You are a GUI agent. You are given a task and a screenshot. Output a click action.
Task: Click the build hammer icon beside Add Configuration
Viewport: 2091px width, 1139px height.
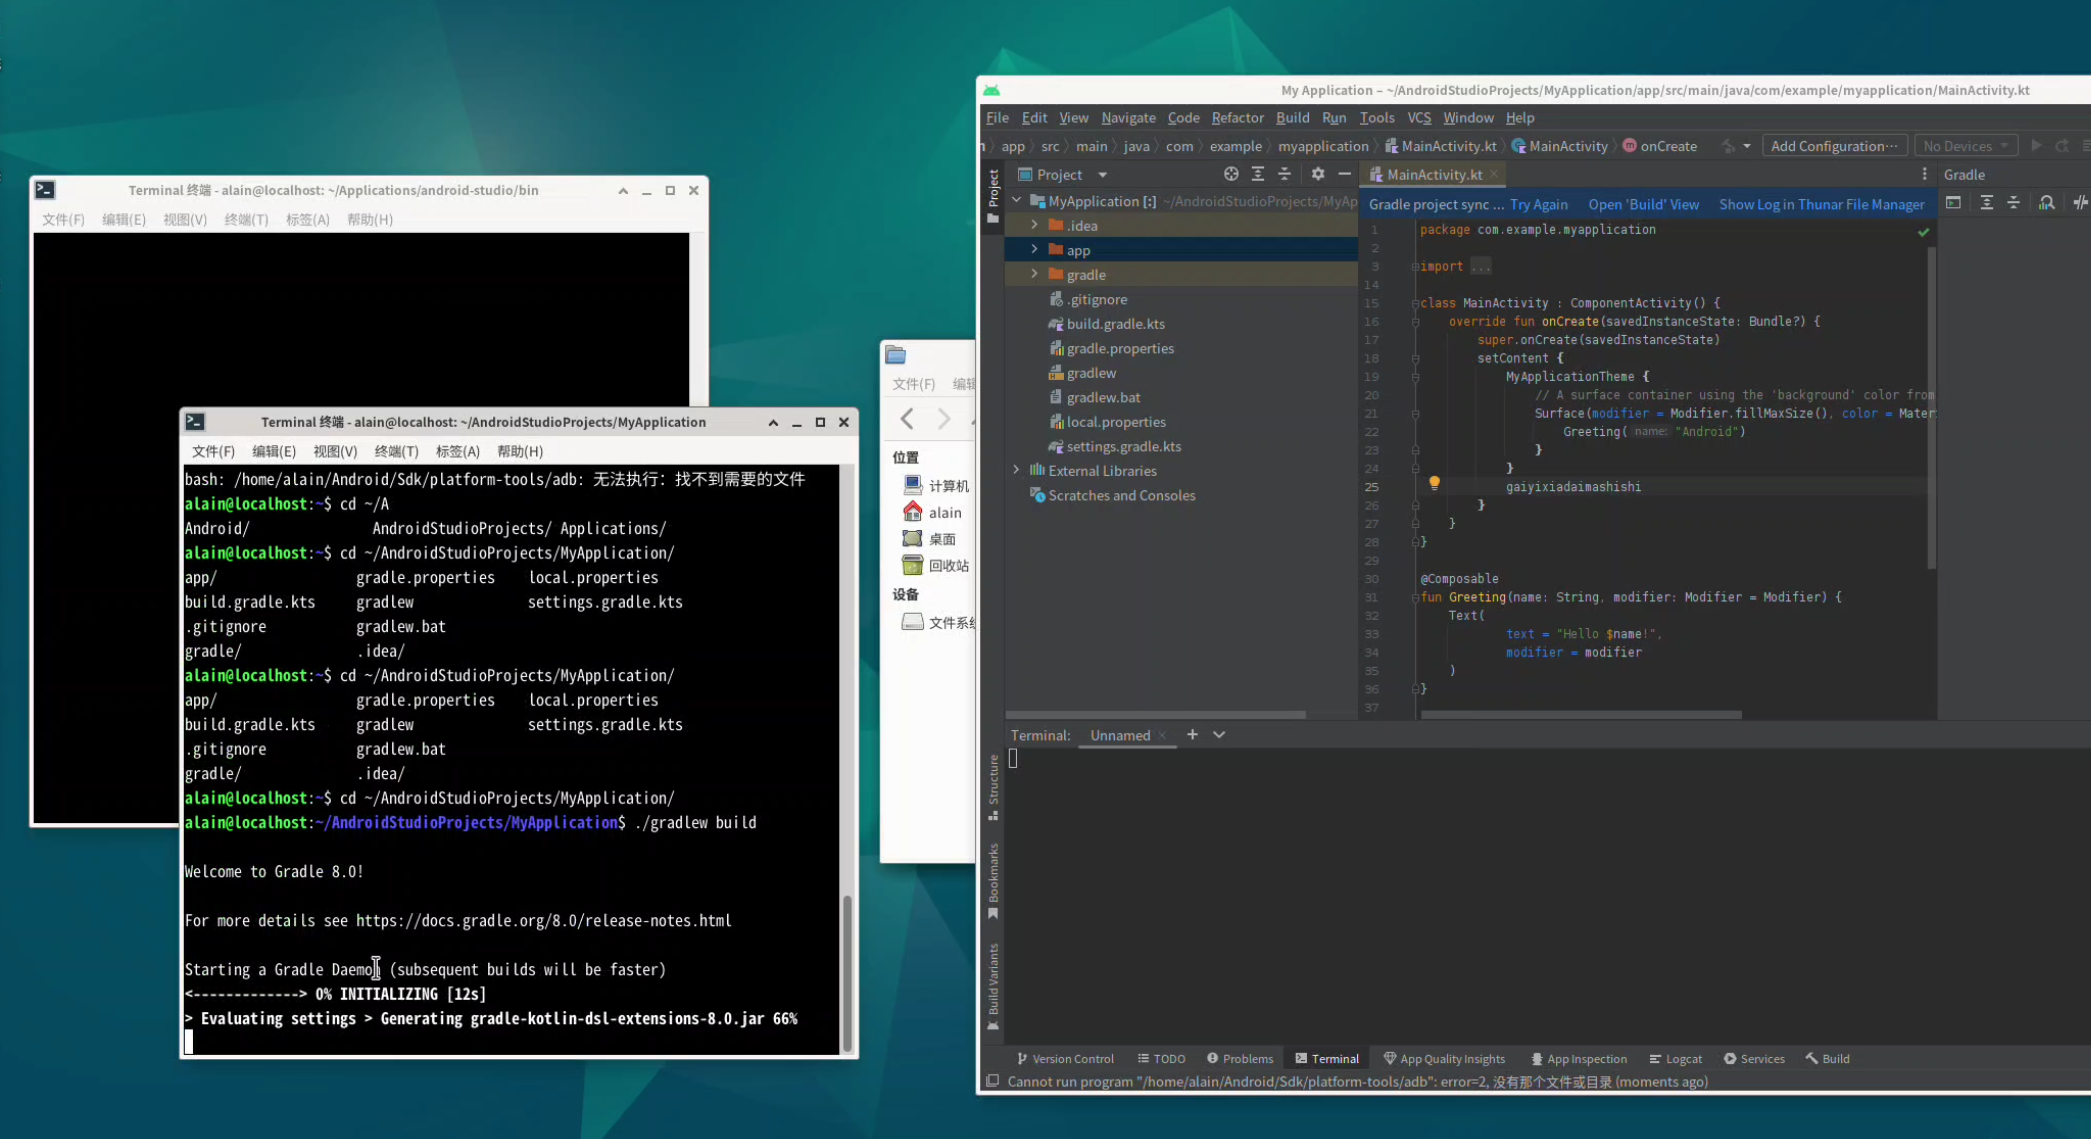(1728, 146)
